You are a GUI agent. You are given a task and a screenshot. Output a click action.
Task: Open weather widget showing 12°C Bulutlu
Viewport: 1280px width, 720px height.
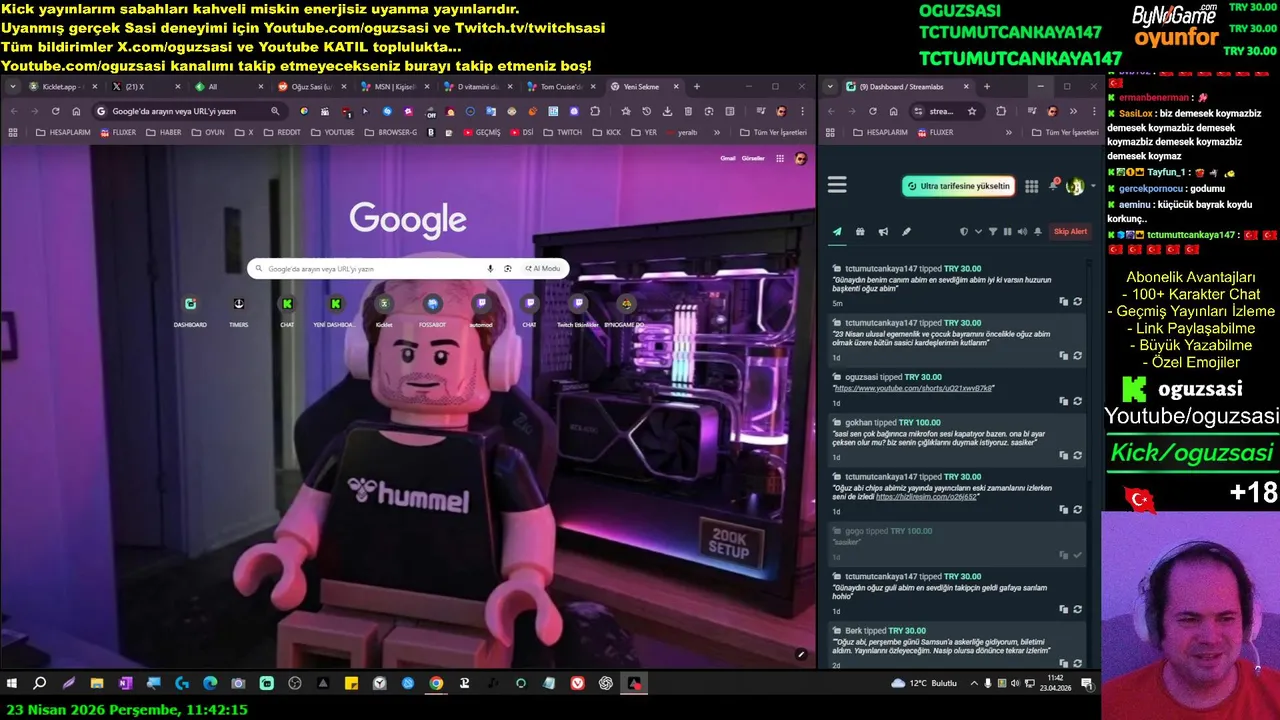[924, 683]
